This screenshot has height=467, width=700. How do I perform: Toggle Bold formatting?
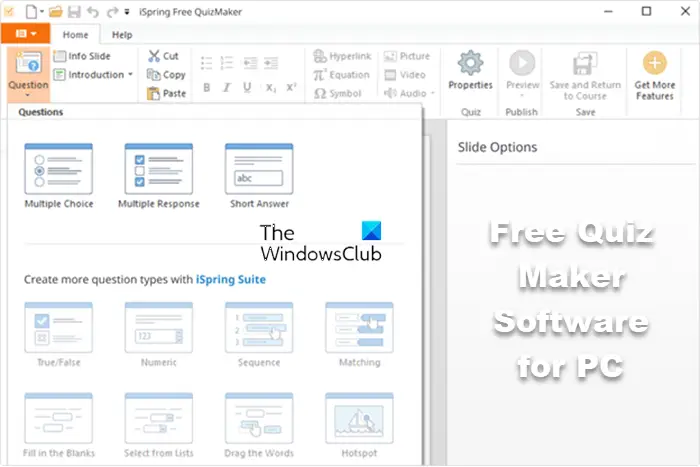[206, 88]
